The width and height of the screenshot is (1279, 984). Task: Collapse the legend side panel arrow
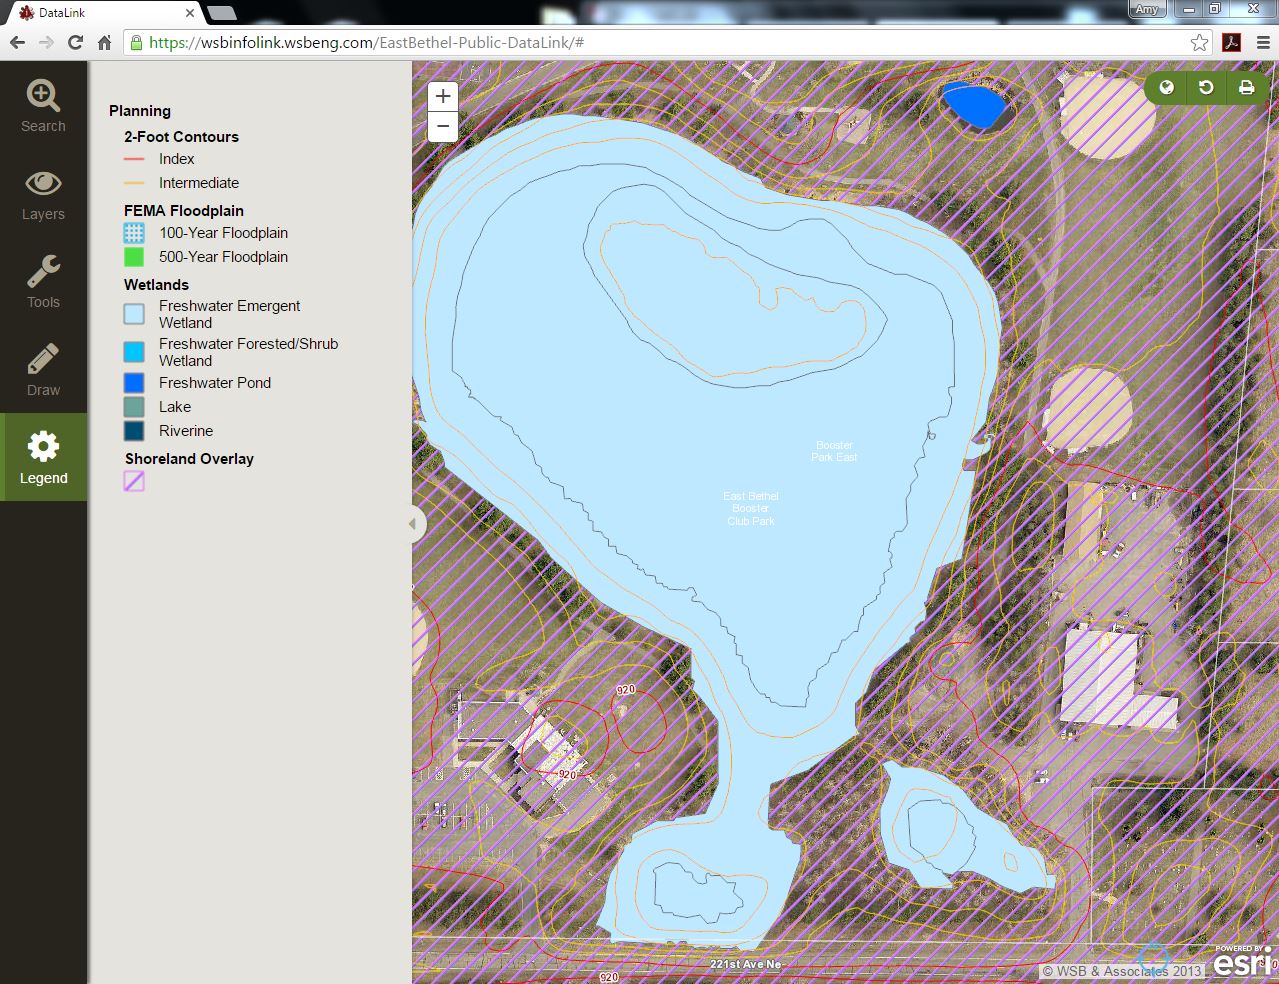click(413, 524)
